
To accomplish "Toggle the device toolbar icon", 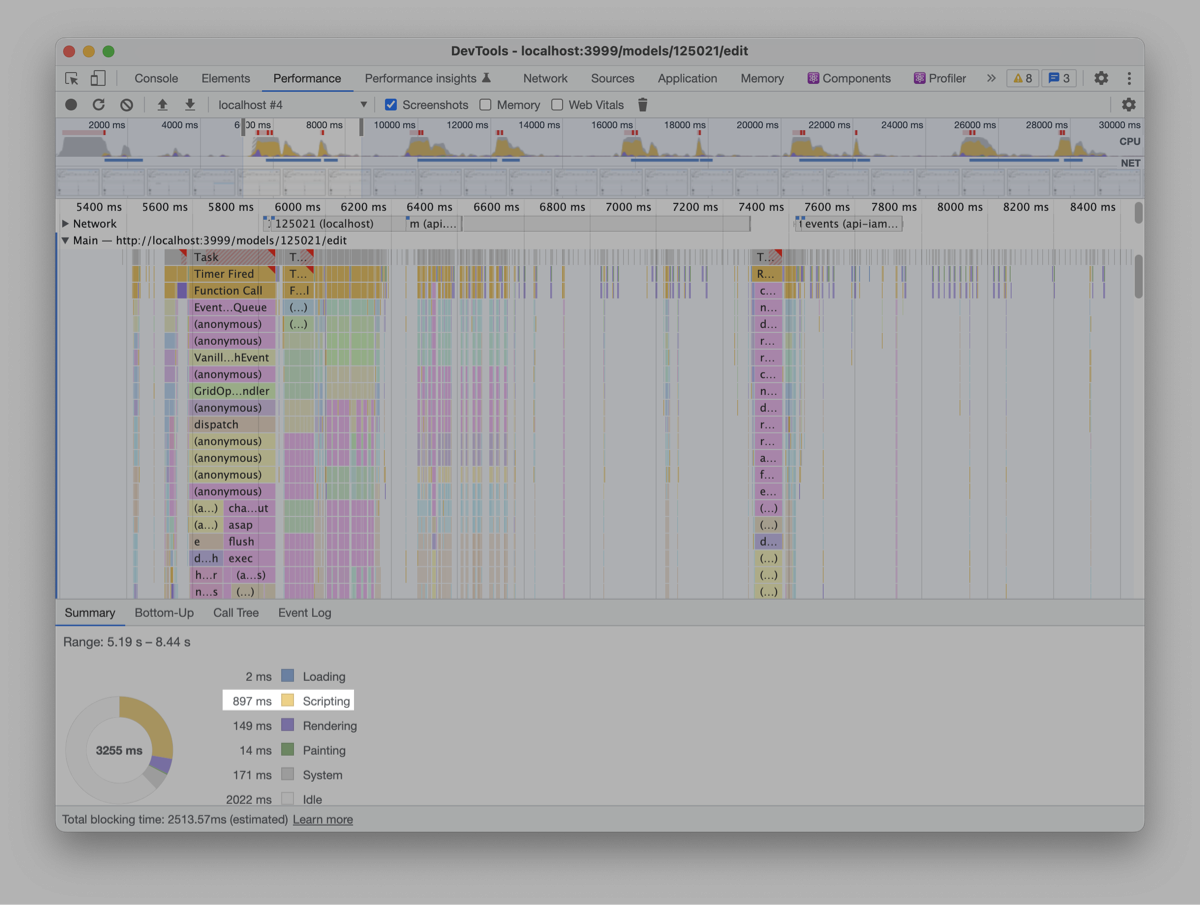I will coord(98,78).
